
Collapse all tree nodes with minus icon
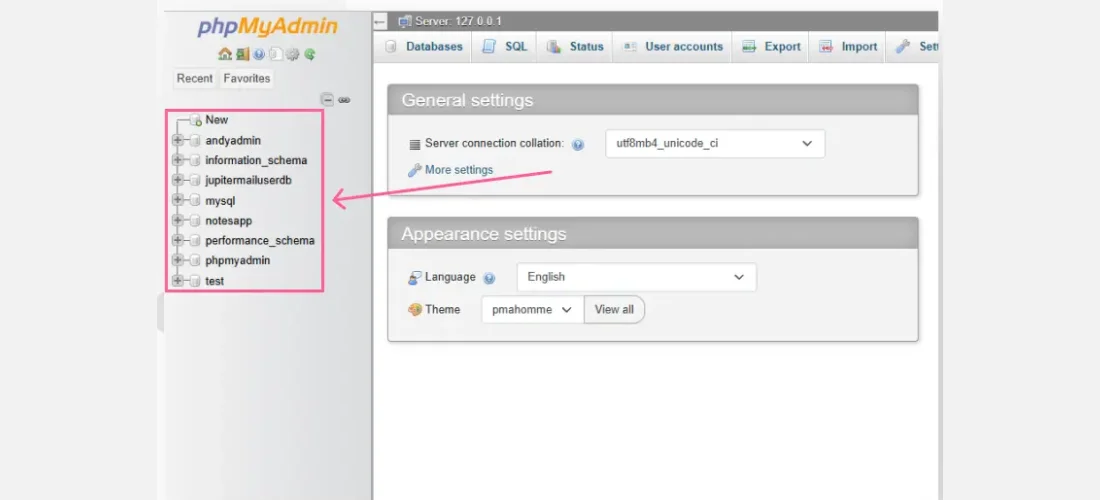327,100
